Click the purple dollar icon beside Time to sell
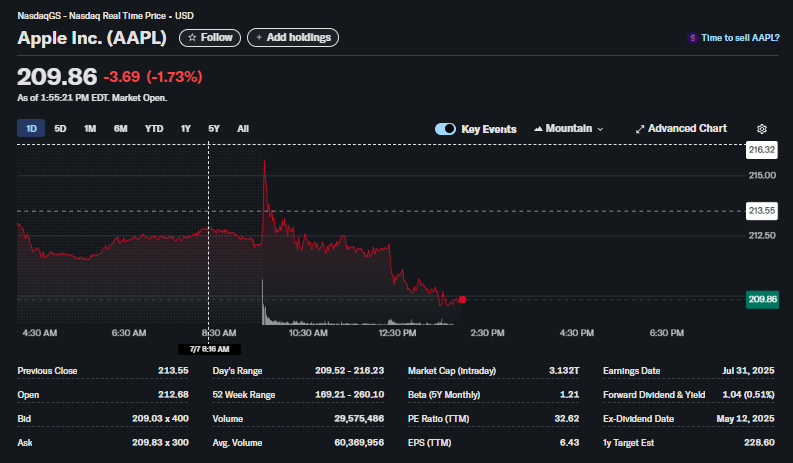Image resolution: width=793 pixels, height=463 pixels. [692, 38]
